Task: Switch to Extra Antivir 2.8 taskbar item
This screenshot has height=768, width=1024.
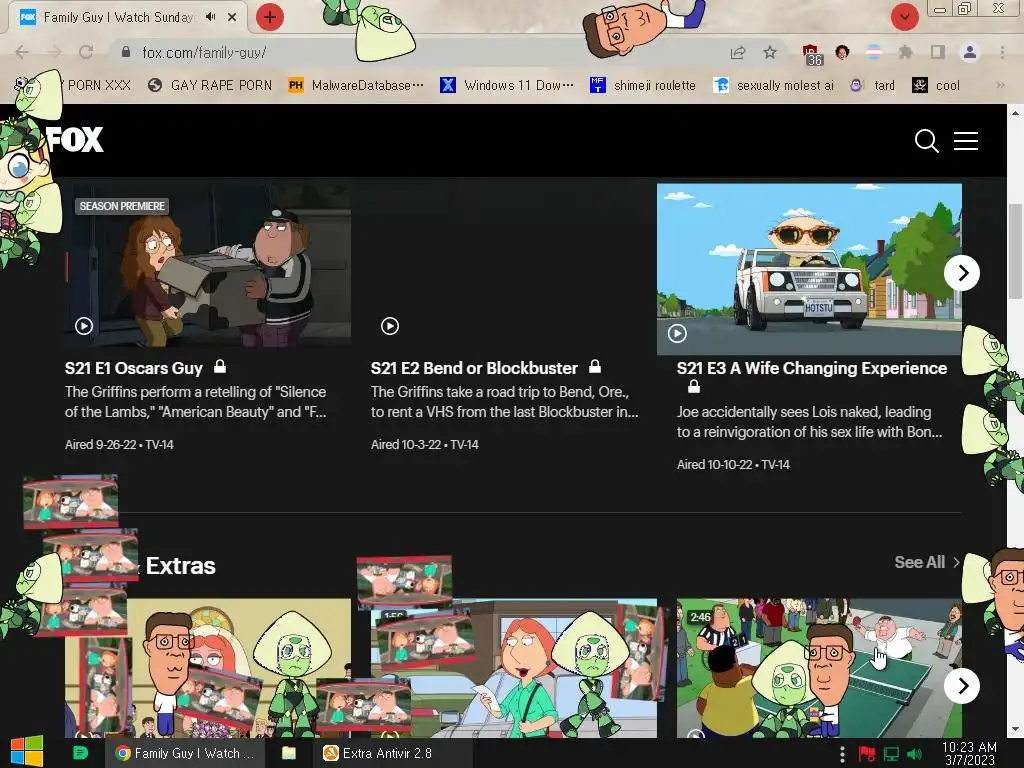Action: [392, 753]
